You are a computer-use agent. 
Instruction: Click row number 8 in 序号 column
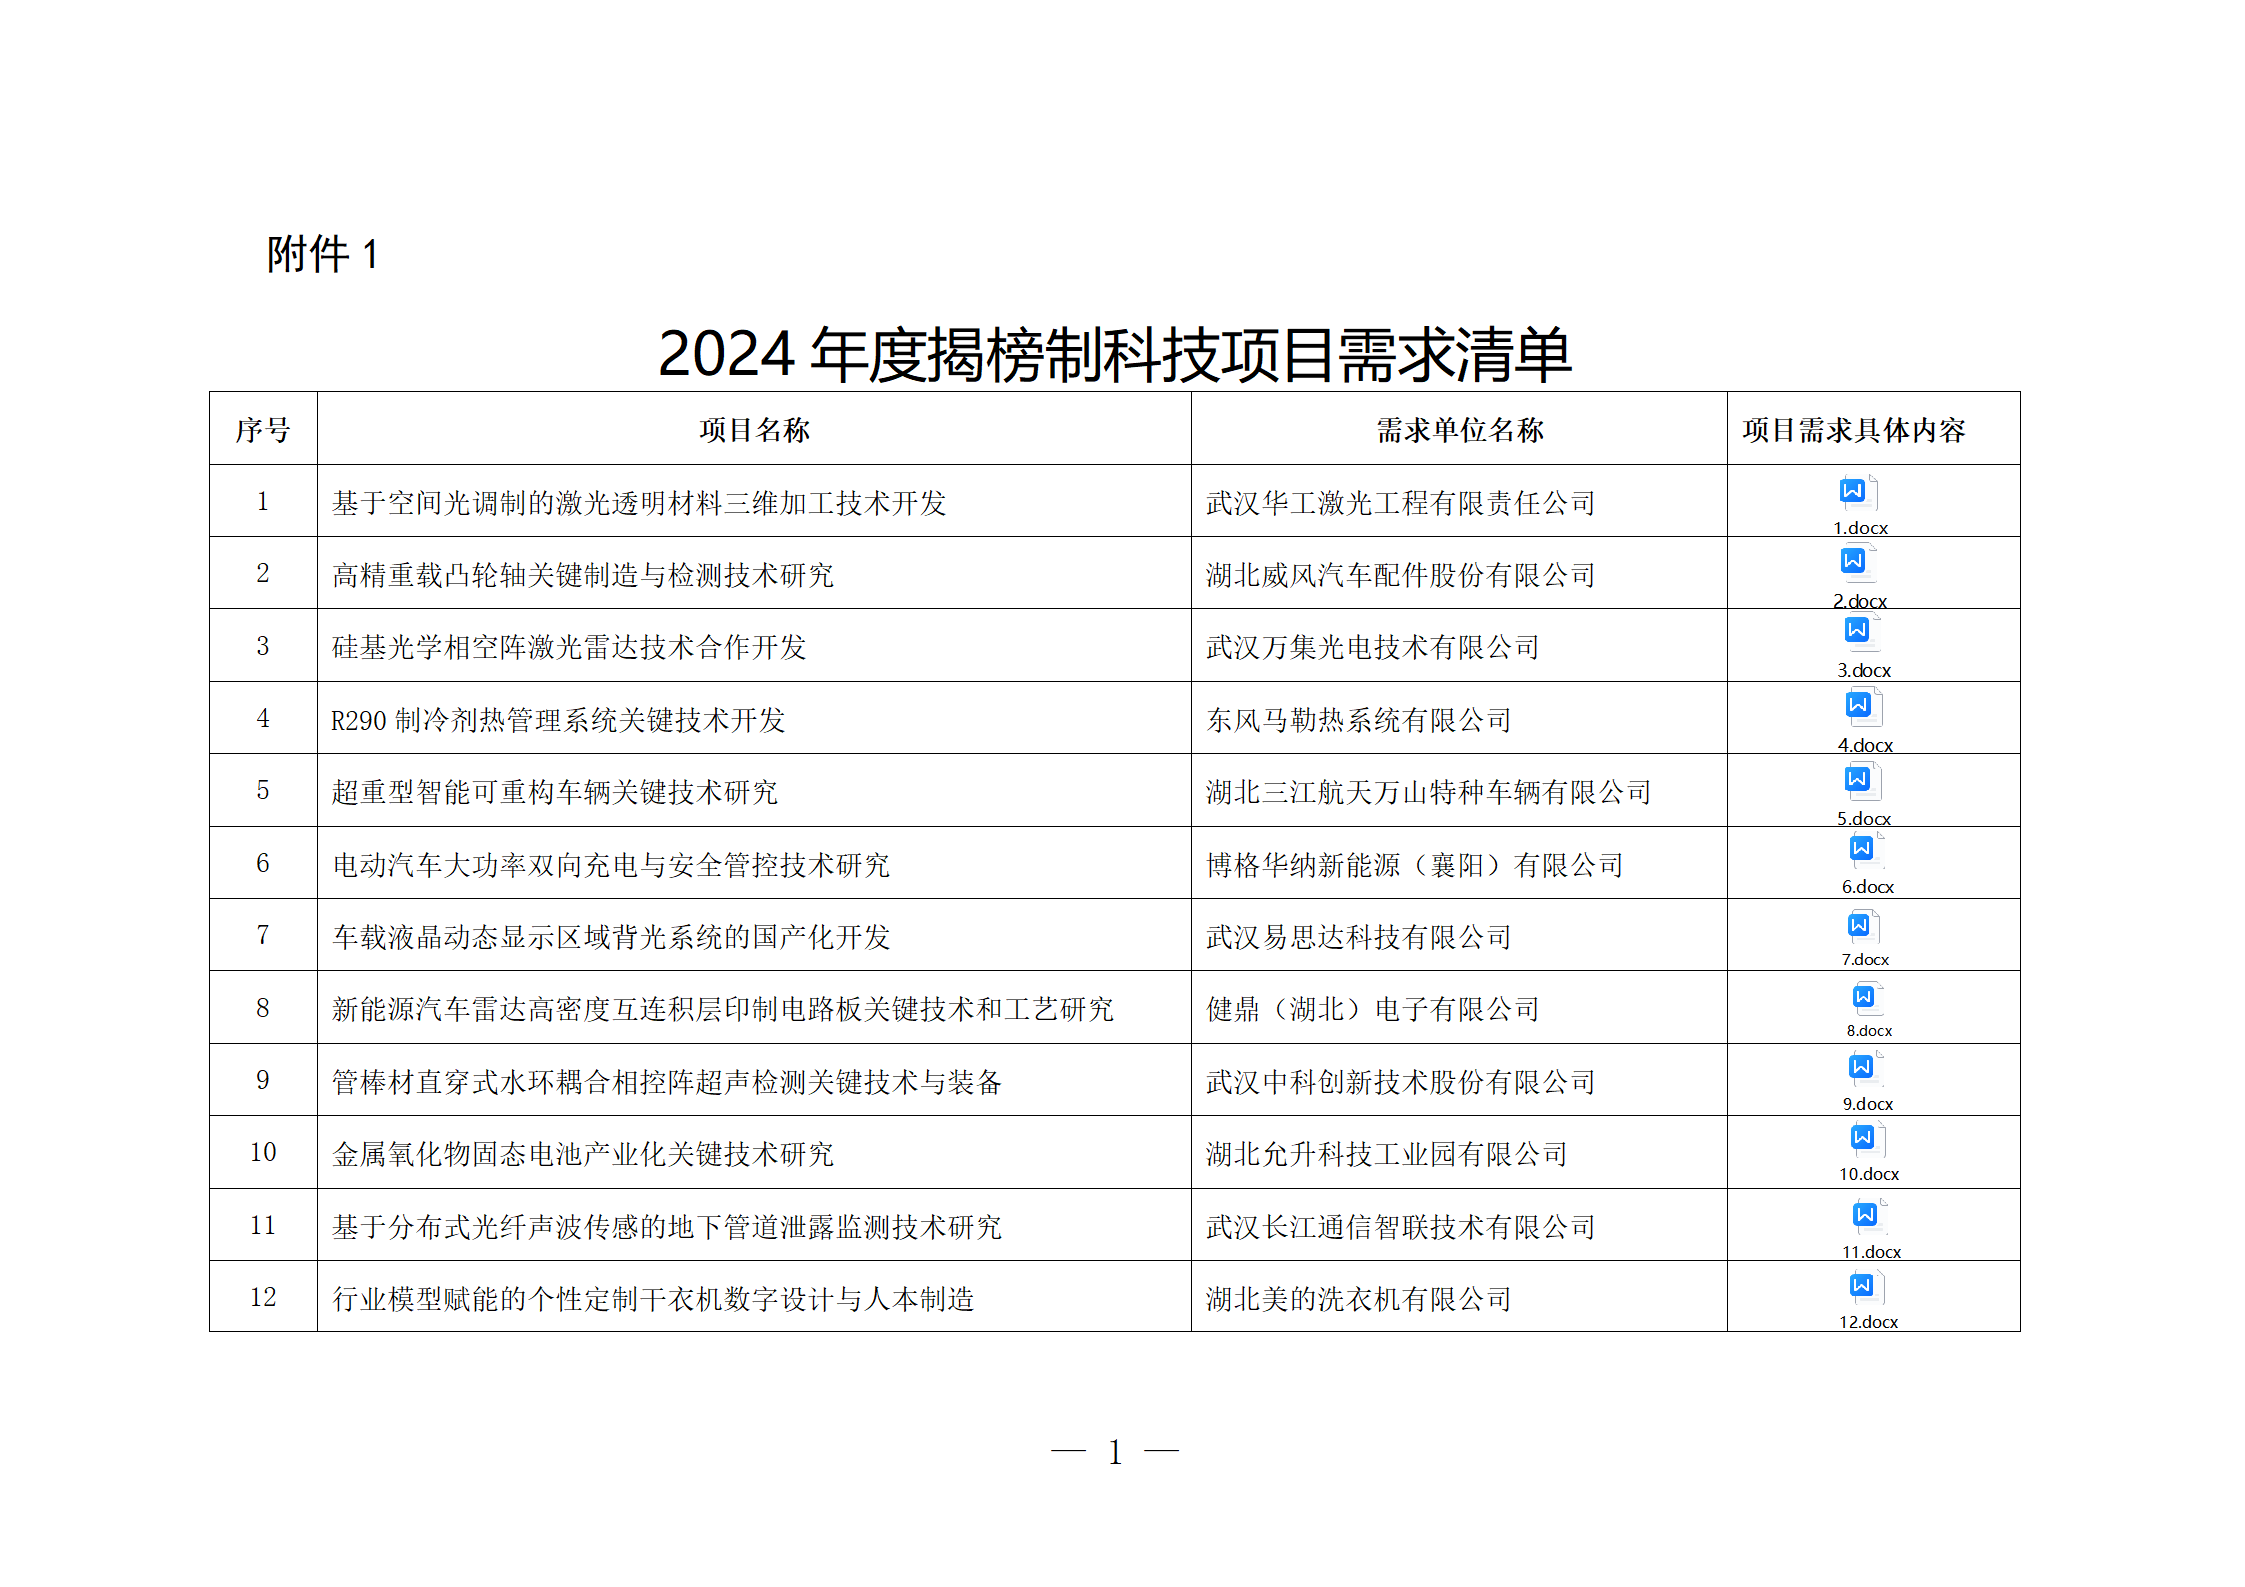tap(263, 1008)
